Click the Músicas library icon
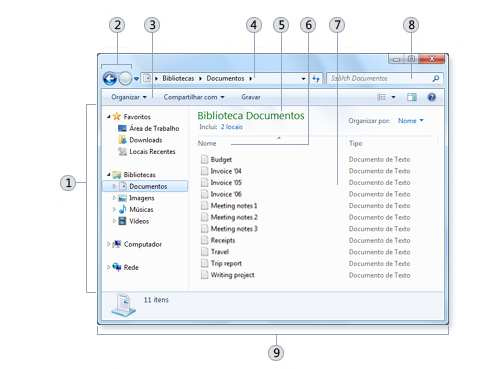 click(x=123, y=209)
